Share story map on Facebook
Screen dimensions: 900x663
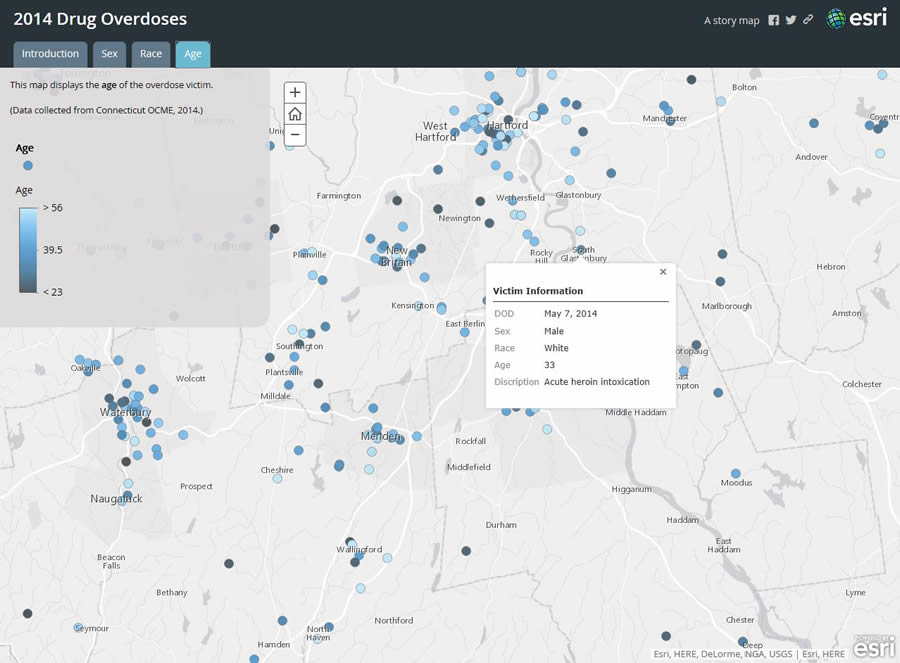(773, 20)
